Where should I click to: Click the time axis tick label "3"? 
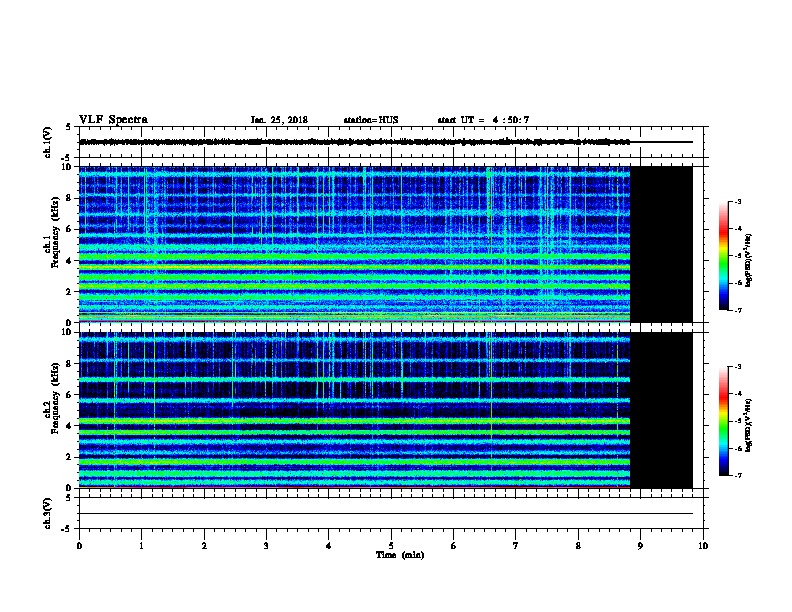coord(266,545)
